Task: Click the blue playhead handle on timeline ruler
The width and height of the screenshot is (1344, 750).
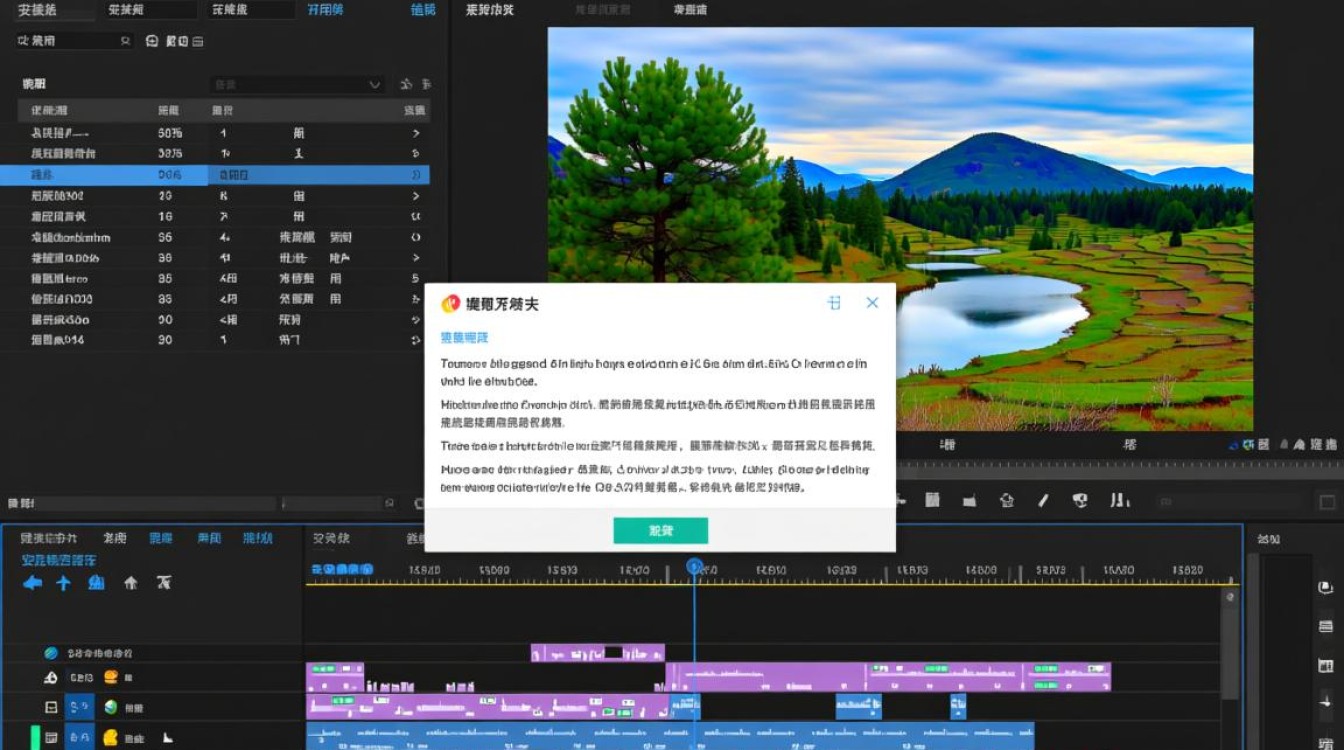Action: click(694, 567)
